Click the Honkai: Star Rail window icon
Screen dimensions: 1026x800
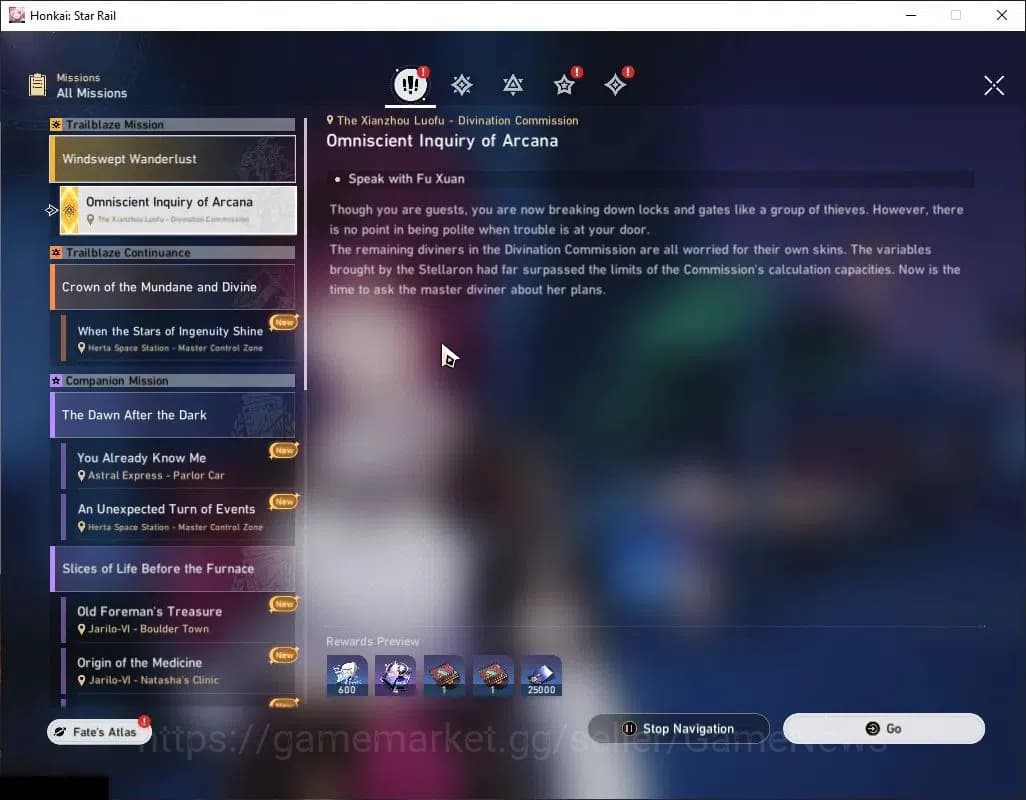coord(16,15)
